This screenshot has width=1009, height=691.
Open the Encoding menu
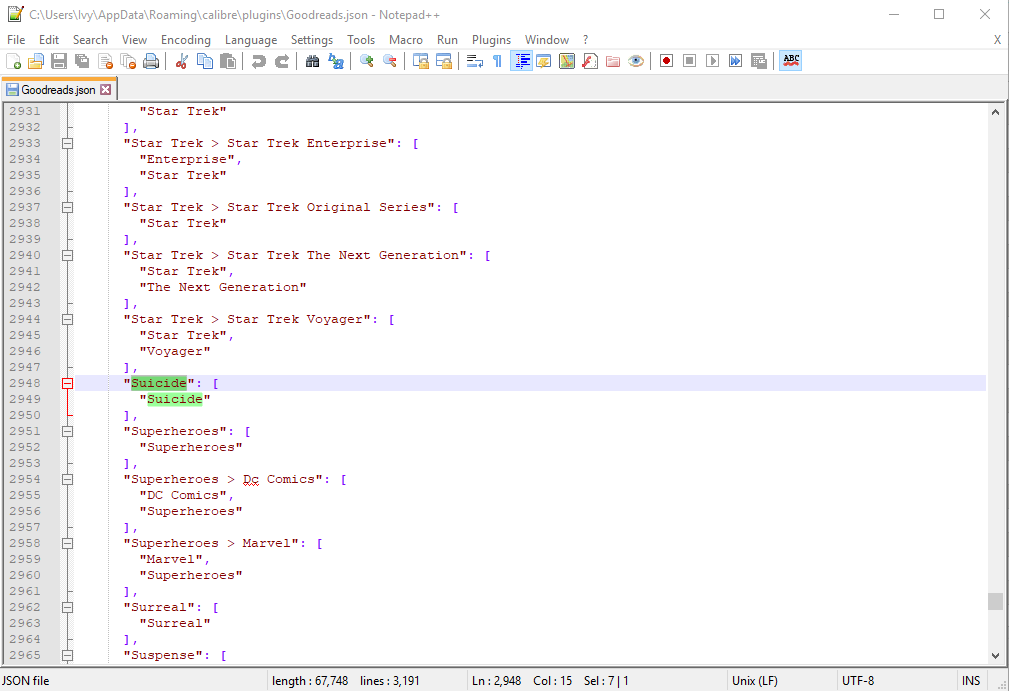click(x=185, y=40)
